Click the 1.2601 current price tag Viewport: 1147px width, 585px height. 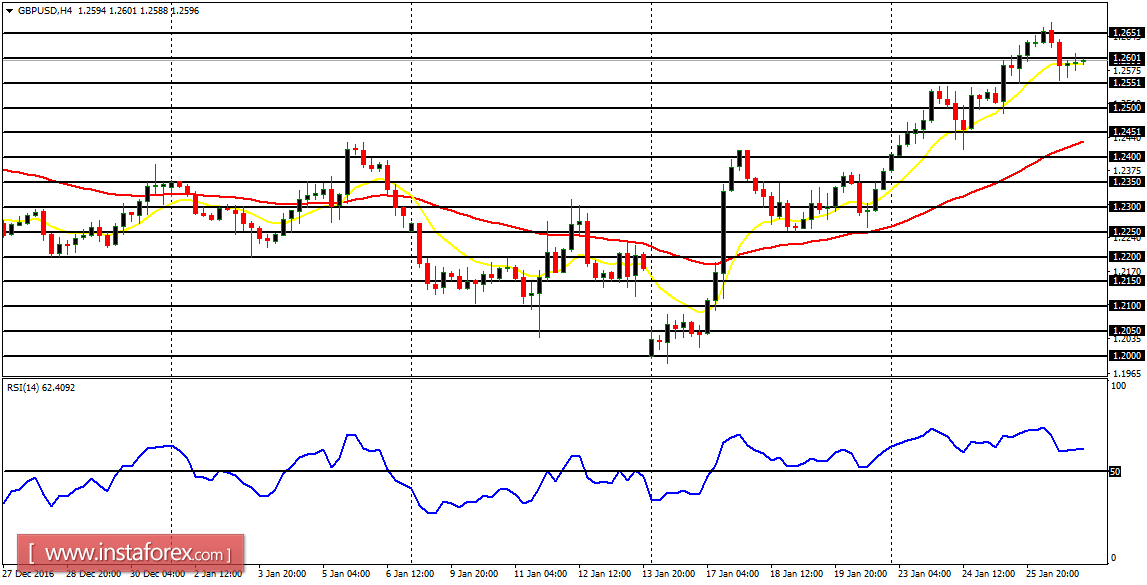[1125, 58]
